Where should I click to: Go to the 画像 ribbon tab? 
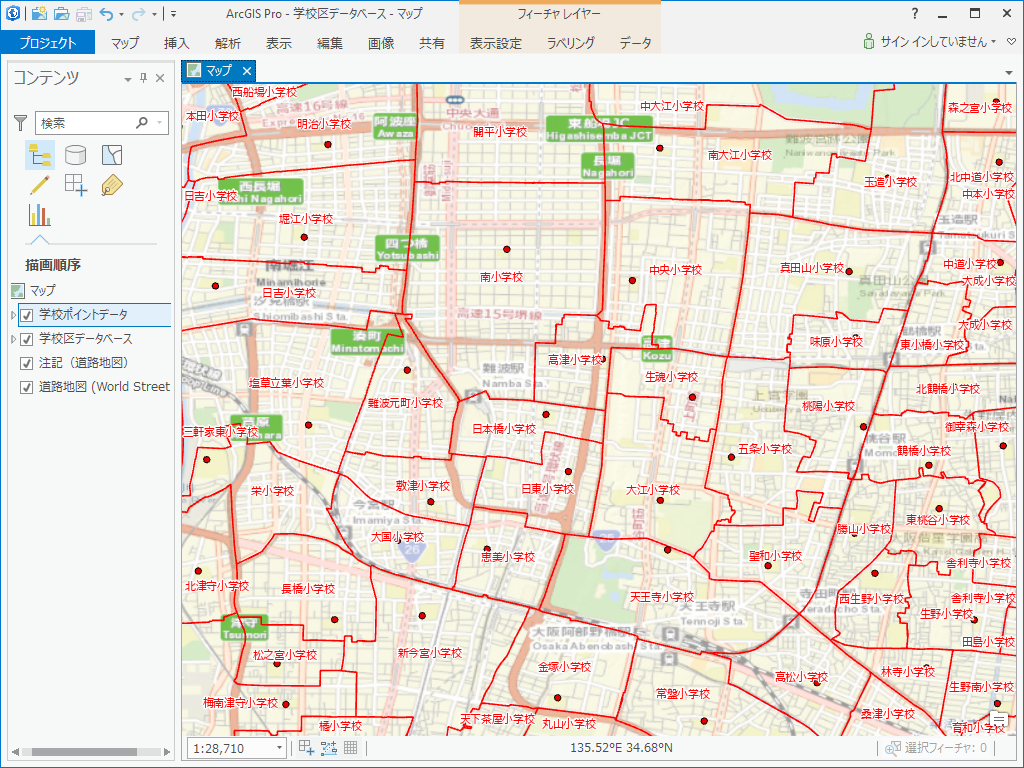tap(381, 43)
